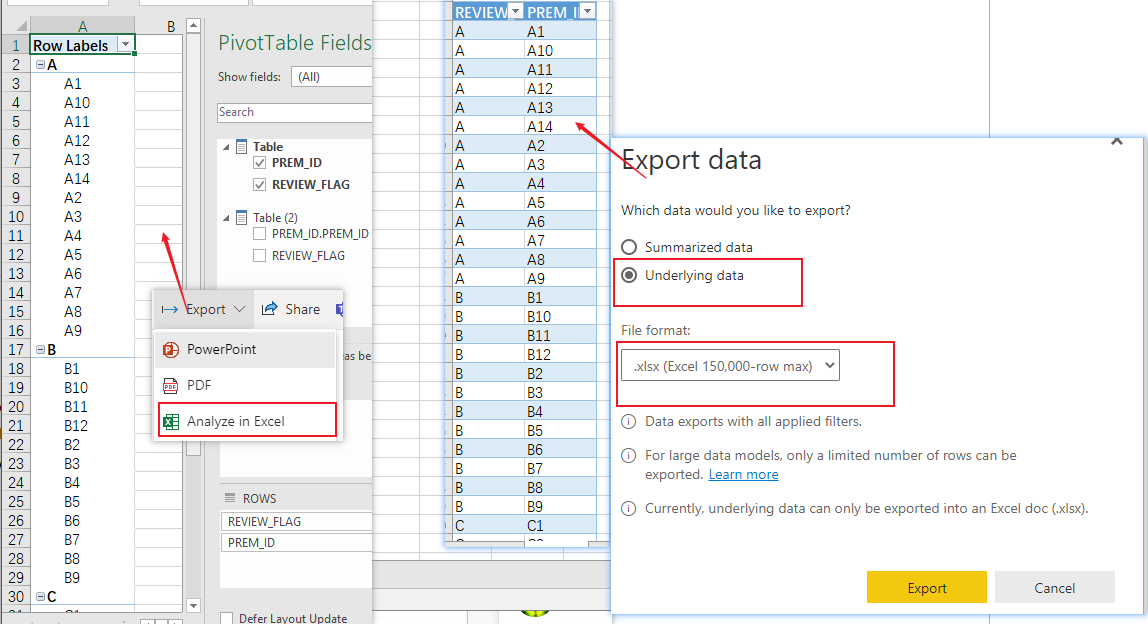Click the PowerPoint icon in Export menu

tap(171, 350)
